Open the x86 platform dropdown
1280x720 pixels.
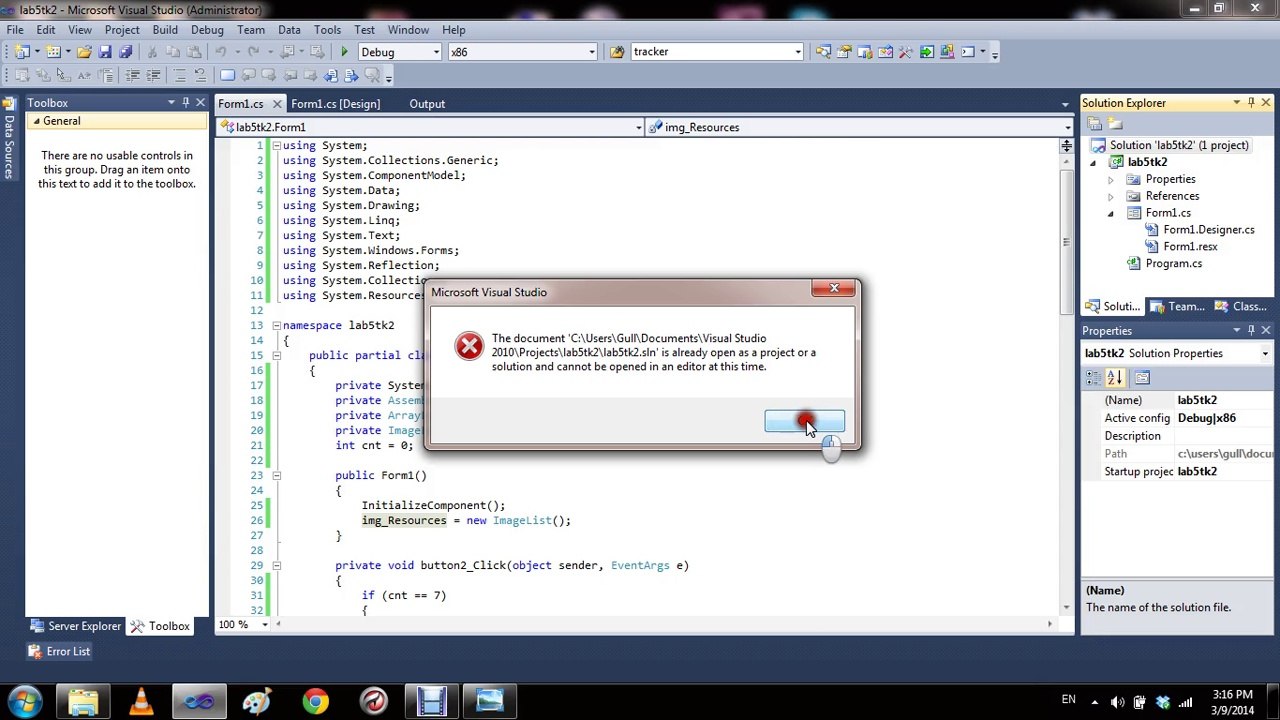click(x=591, y=52)
